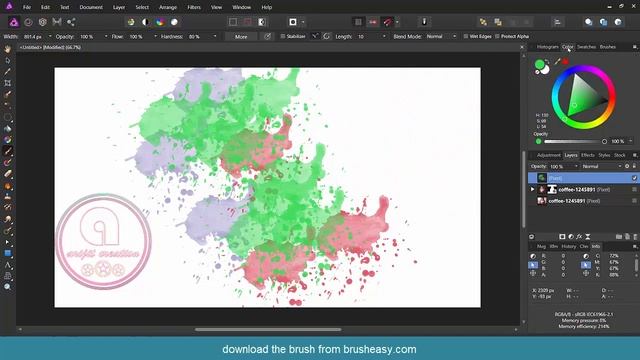
Task: Select the Flood Fill tool
Action: (7, 129)
